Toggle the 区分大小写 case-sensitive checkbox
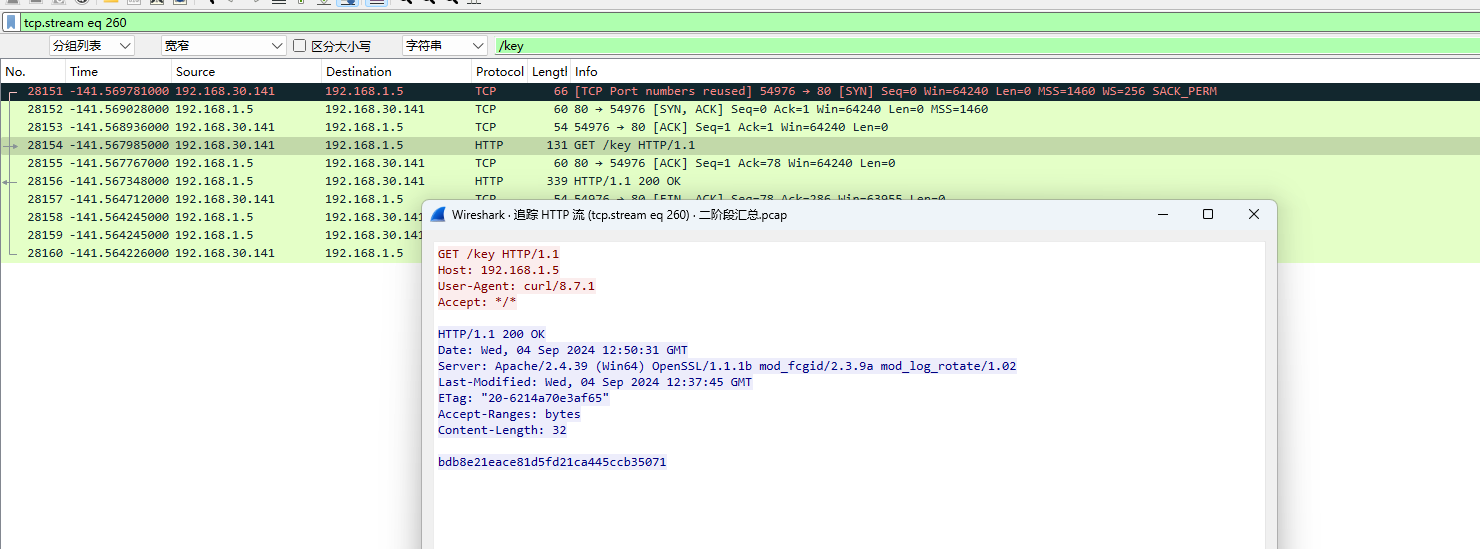The height and width of the screenshot is (549, 1480). point(300,46)
